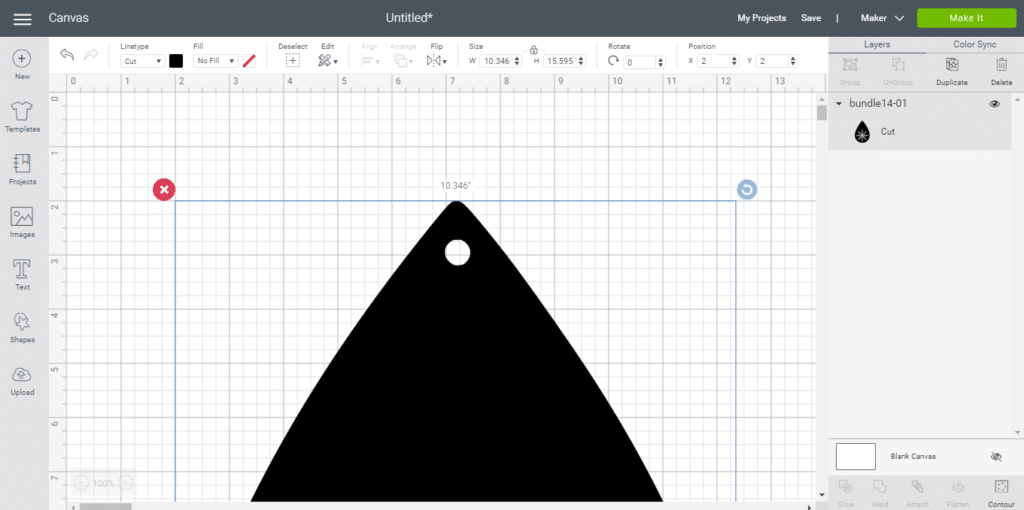Select the Text tool
1024x510 pixels.
[22, 274]
